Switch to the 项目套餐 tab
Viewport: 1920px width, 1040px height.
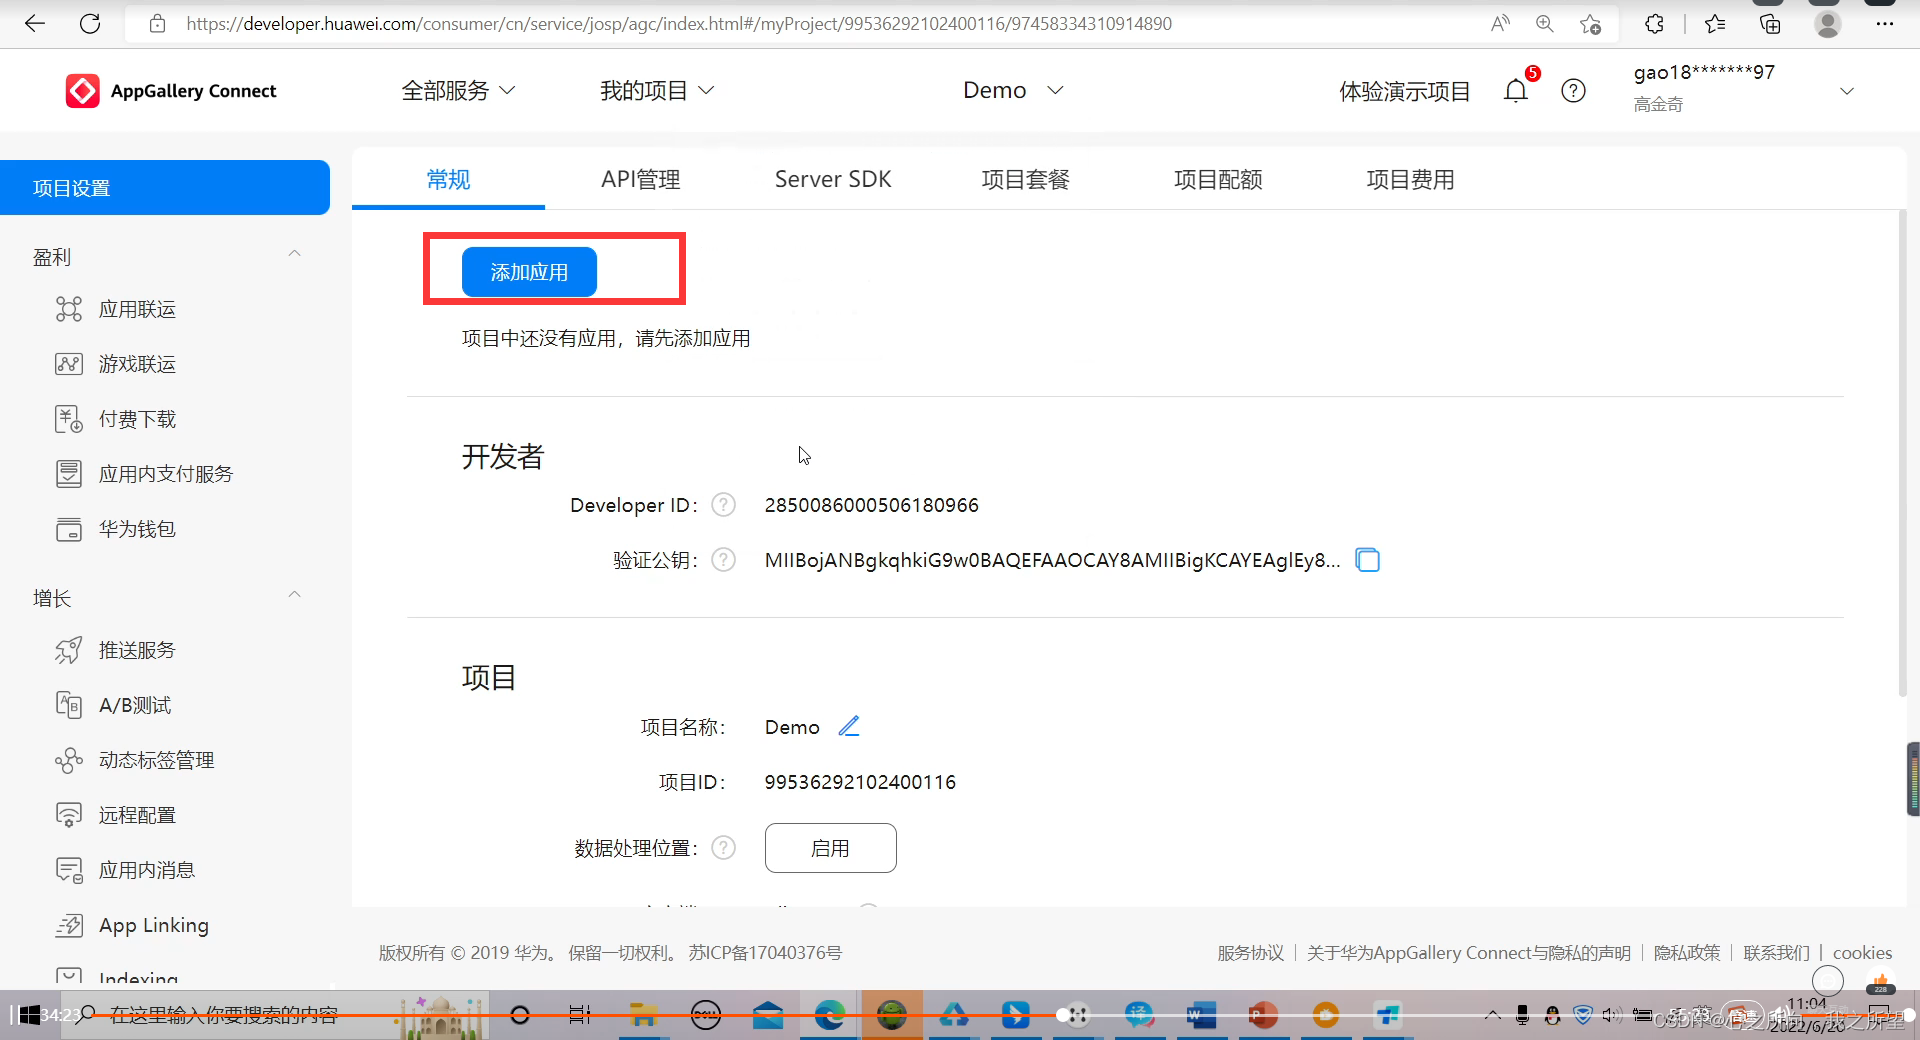[1026, 179]
